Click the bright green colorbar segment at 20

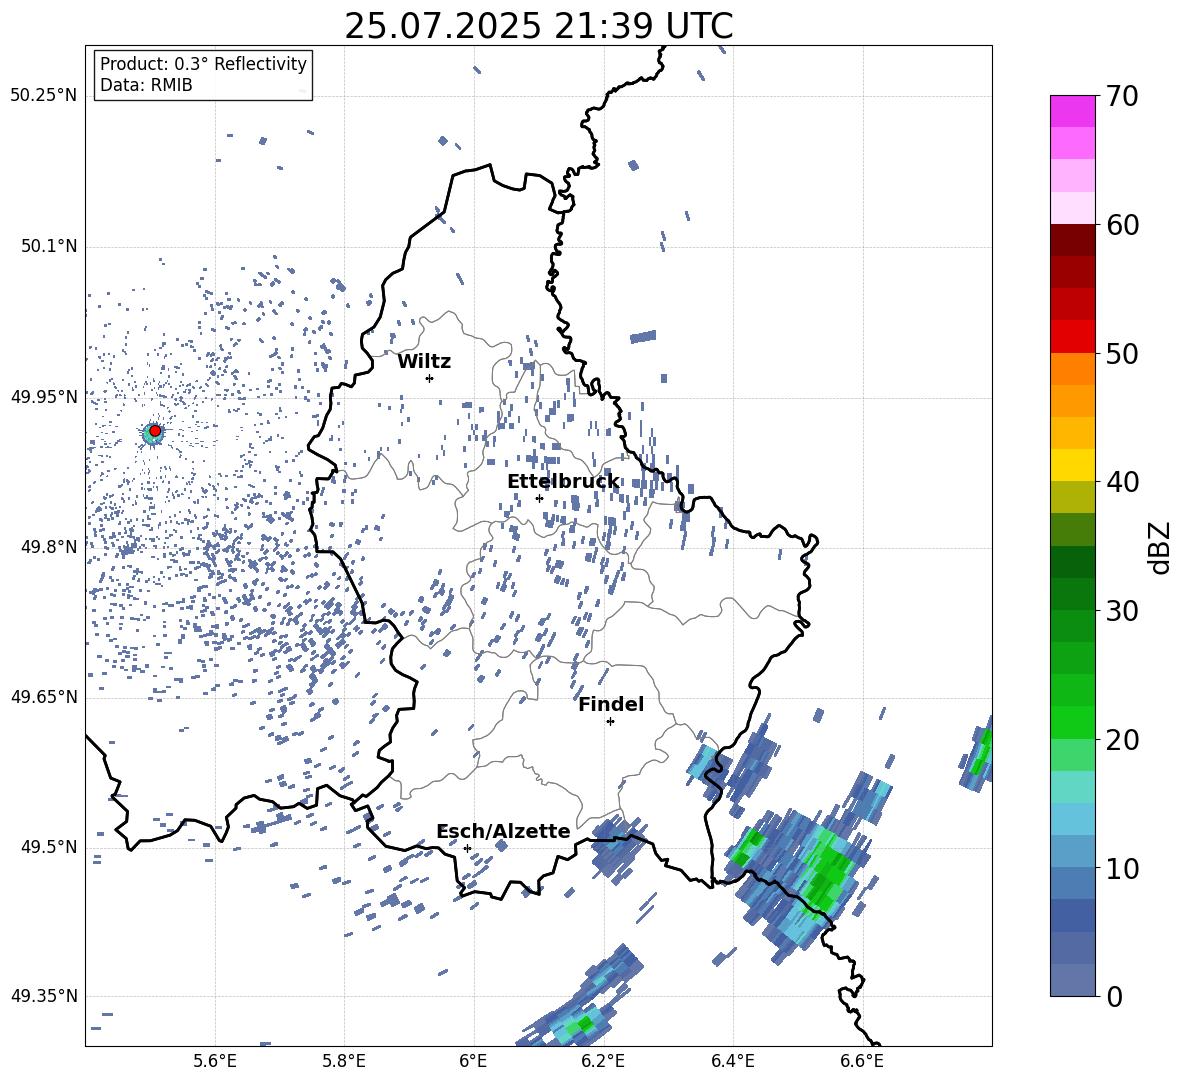1072,722
